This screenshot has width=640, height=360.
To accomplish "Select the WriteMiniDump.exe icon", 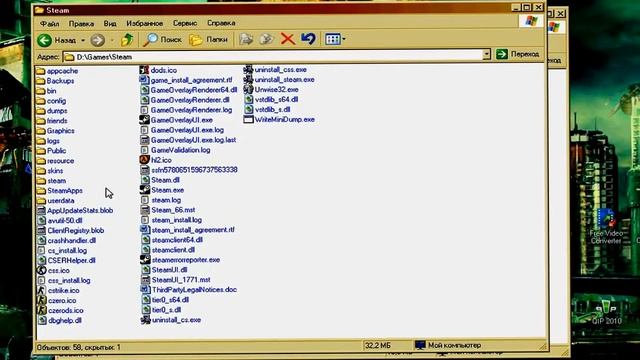I will (248, 119).
